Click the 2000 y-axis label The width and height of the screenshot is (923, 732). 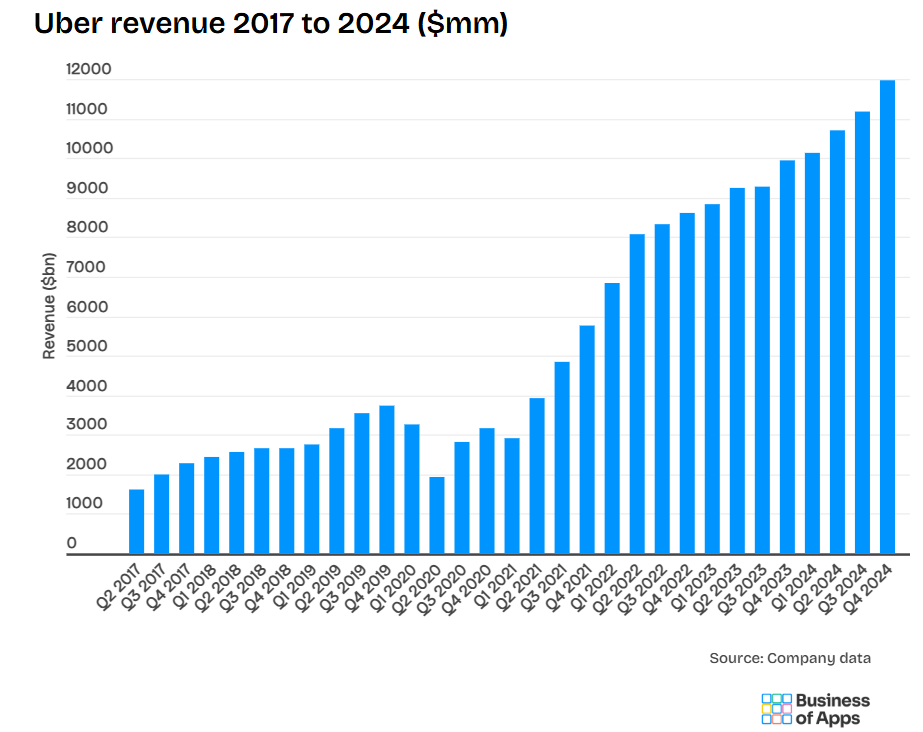click(87, 464)
